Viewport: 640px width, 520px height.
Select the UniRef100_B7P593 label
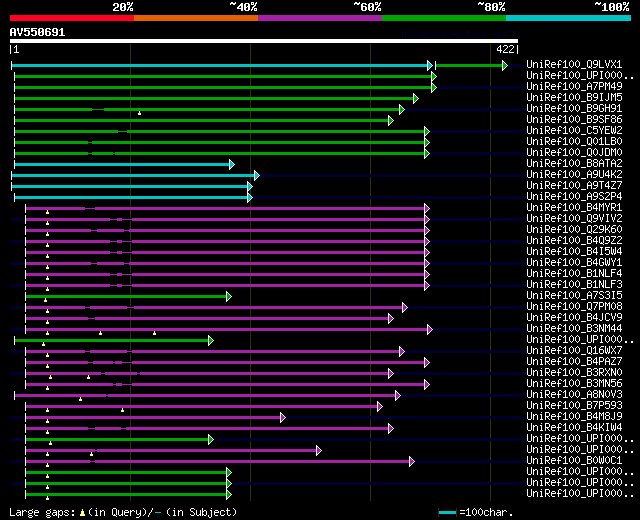[x=574, y=406]
